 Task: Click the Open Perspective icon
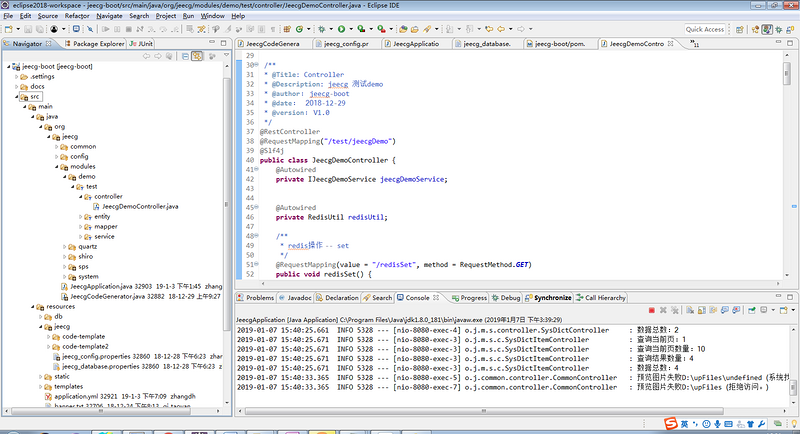[739, 30]
